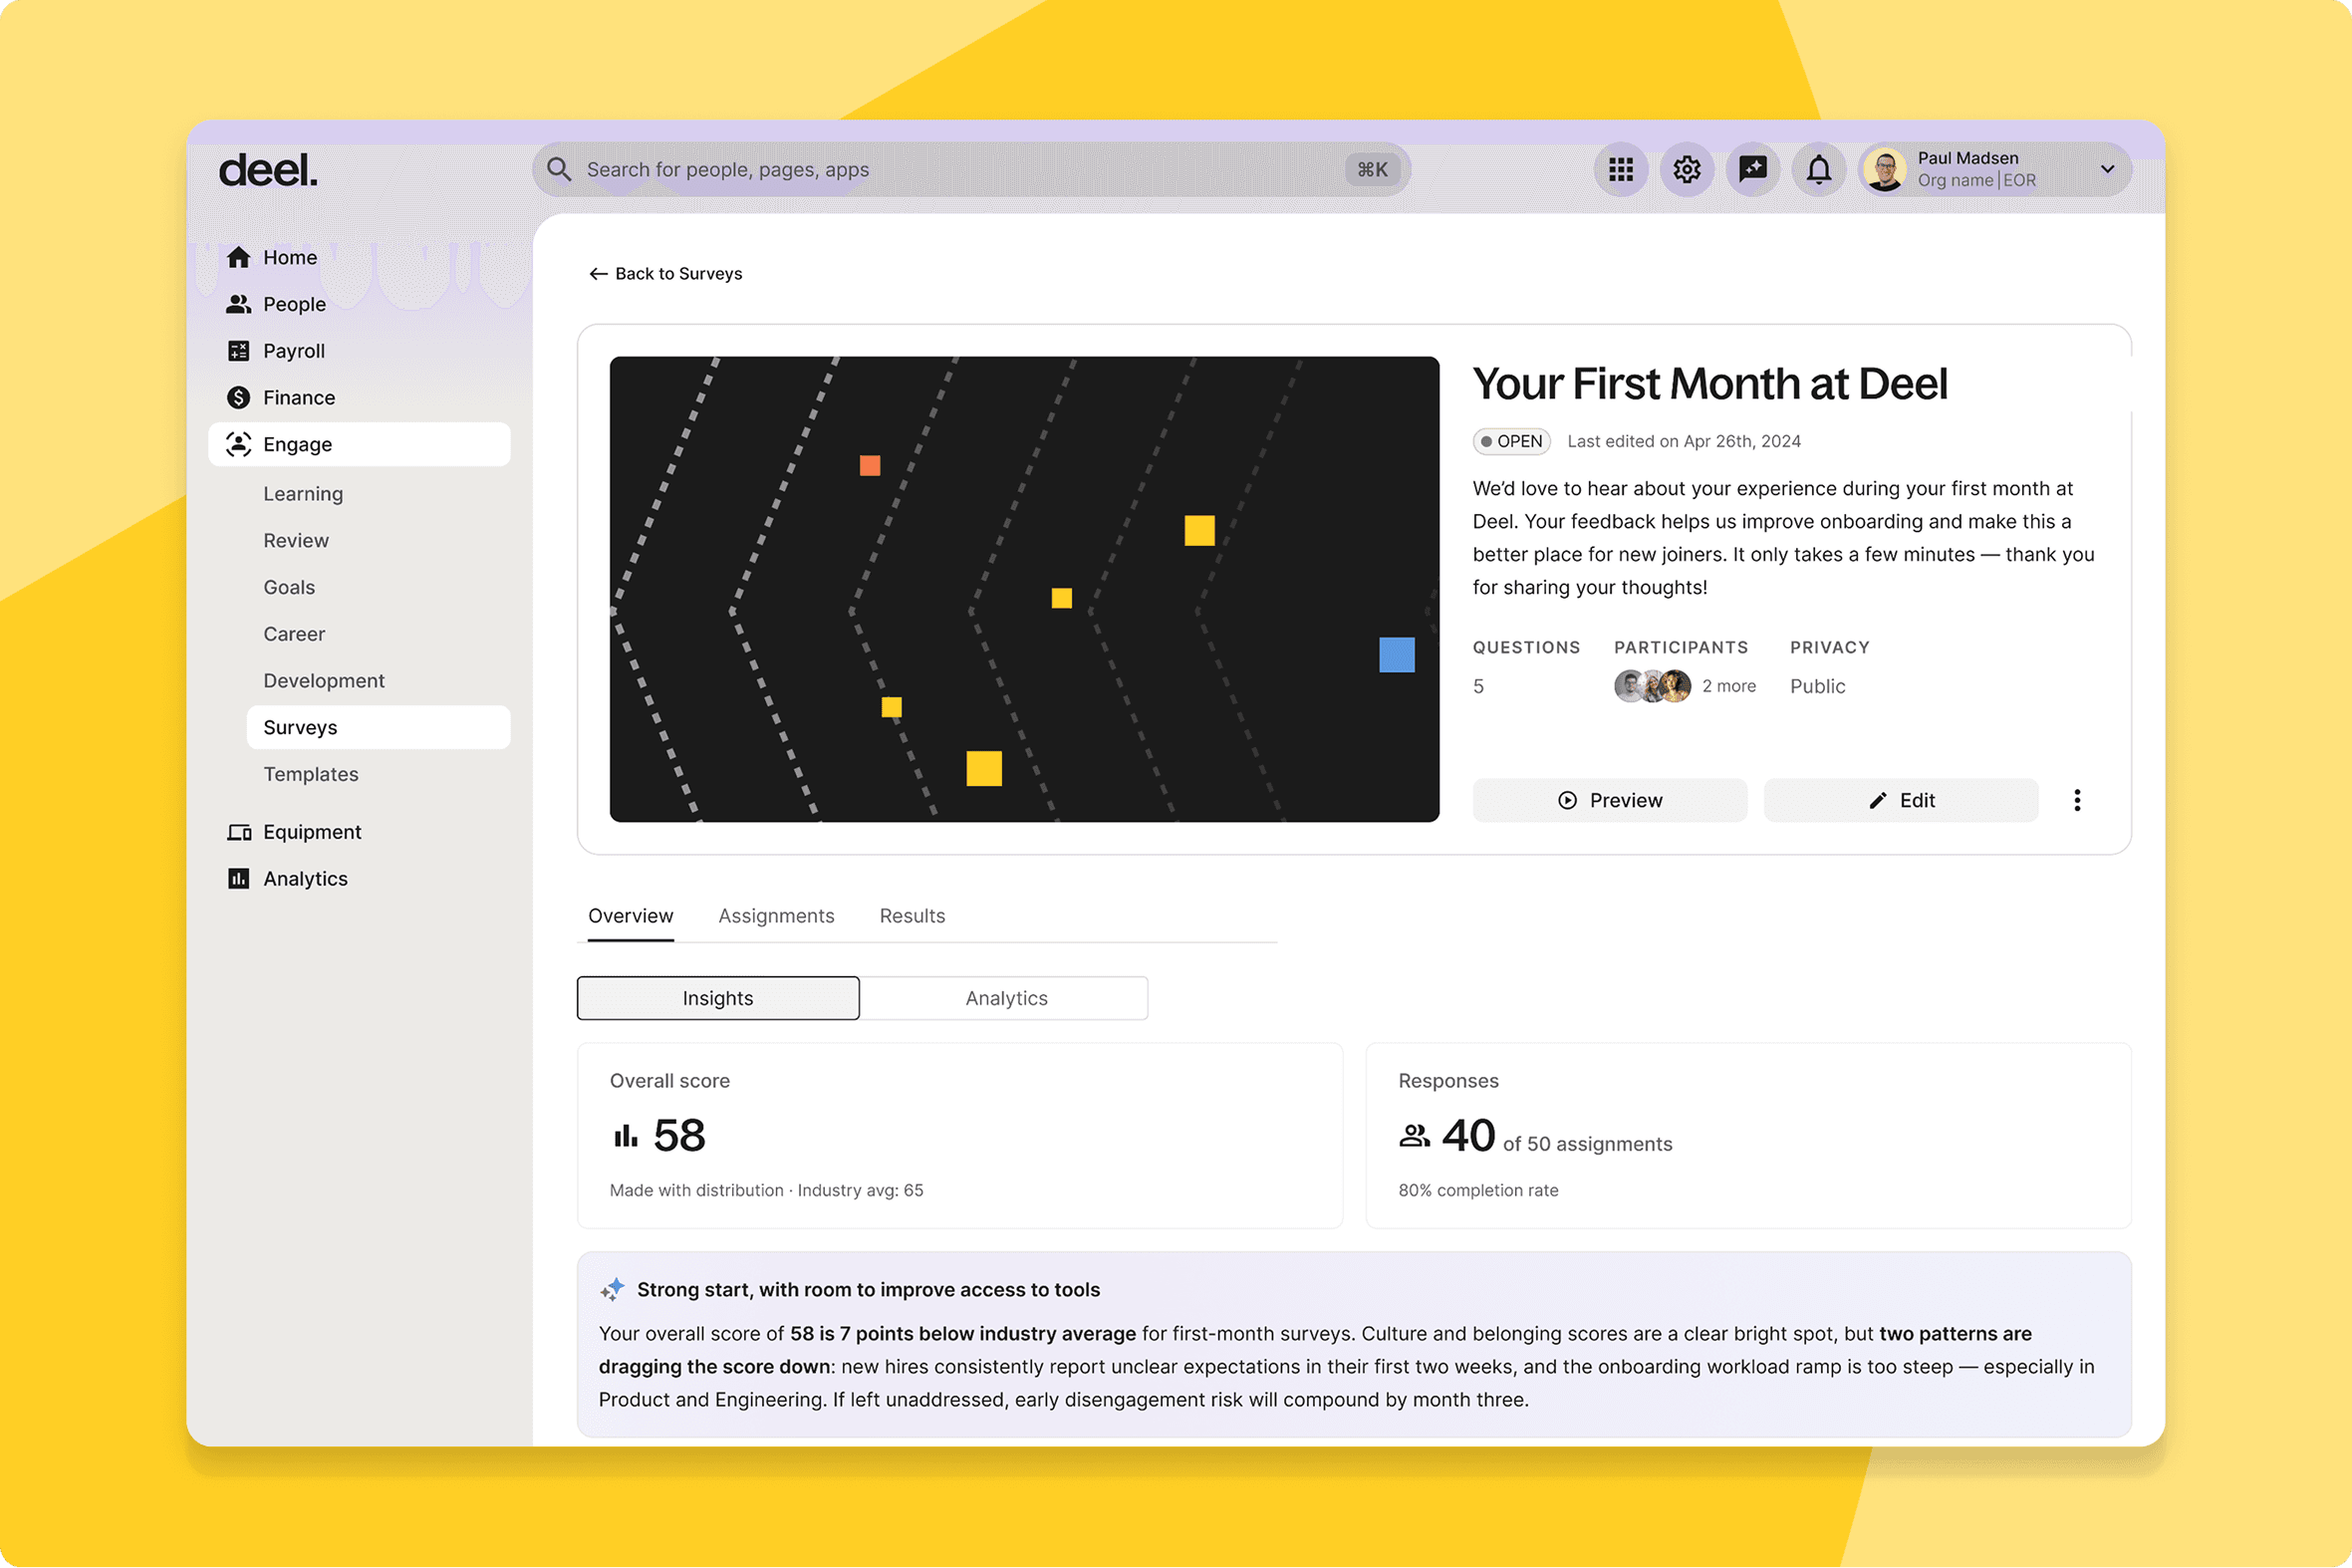
Task: Click the Finance dollar icon
Action: pos(238,397)
